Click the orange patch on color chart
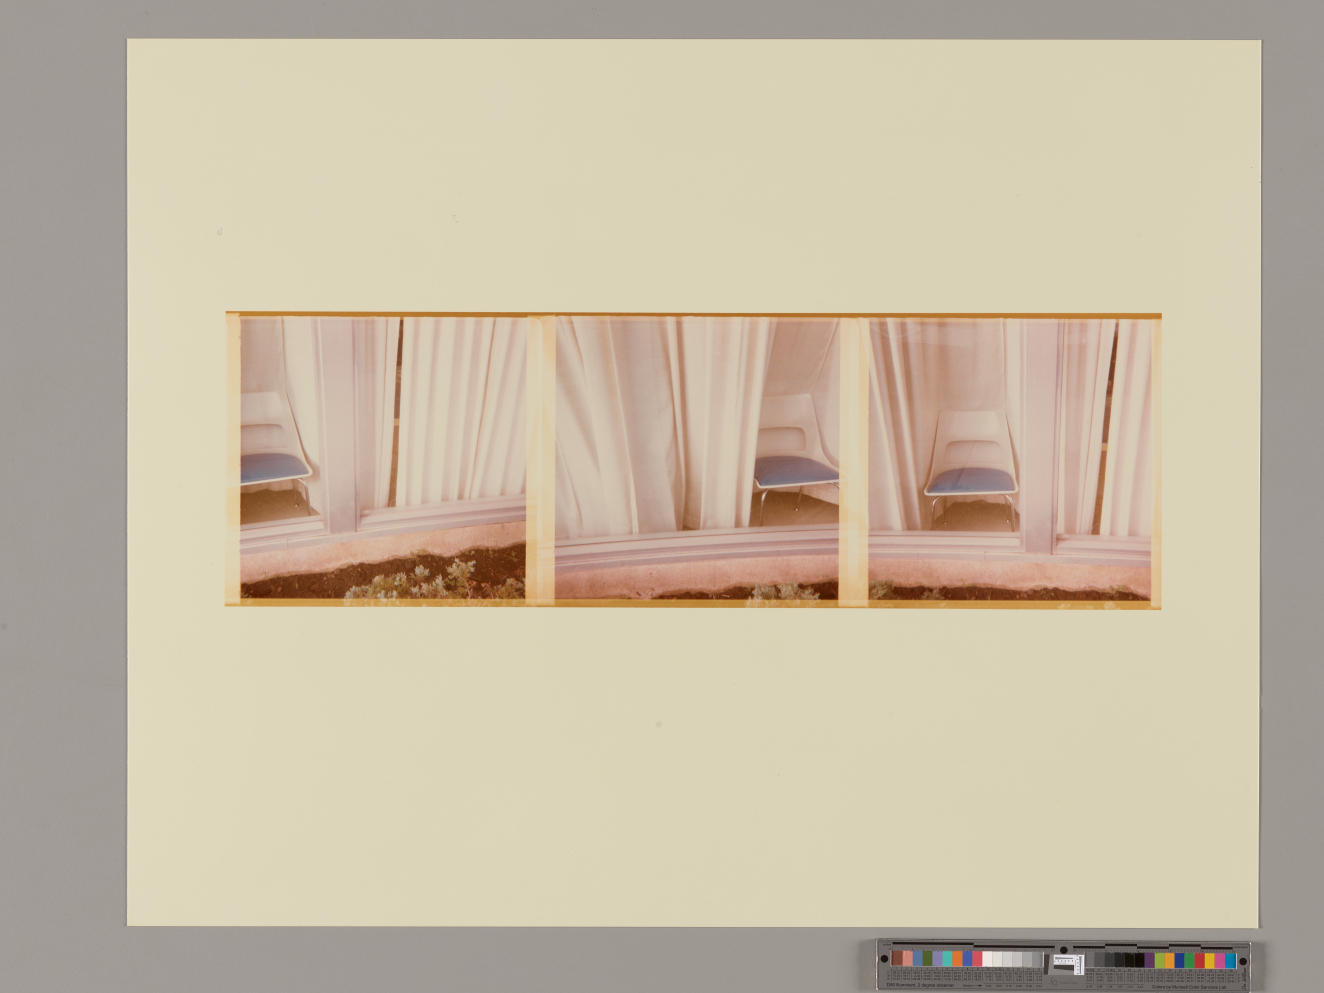The image size is (1324, 993). pyautogui.click(x=957, y=958)
